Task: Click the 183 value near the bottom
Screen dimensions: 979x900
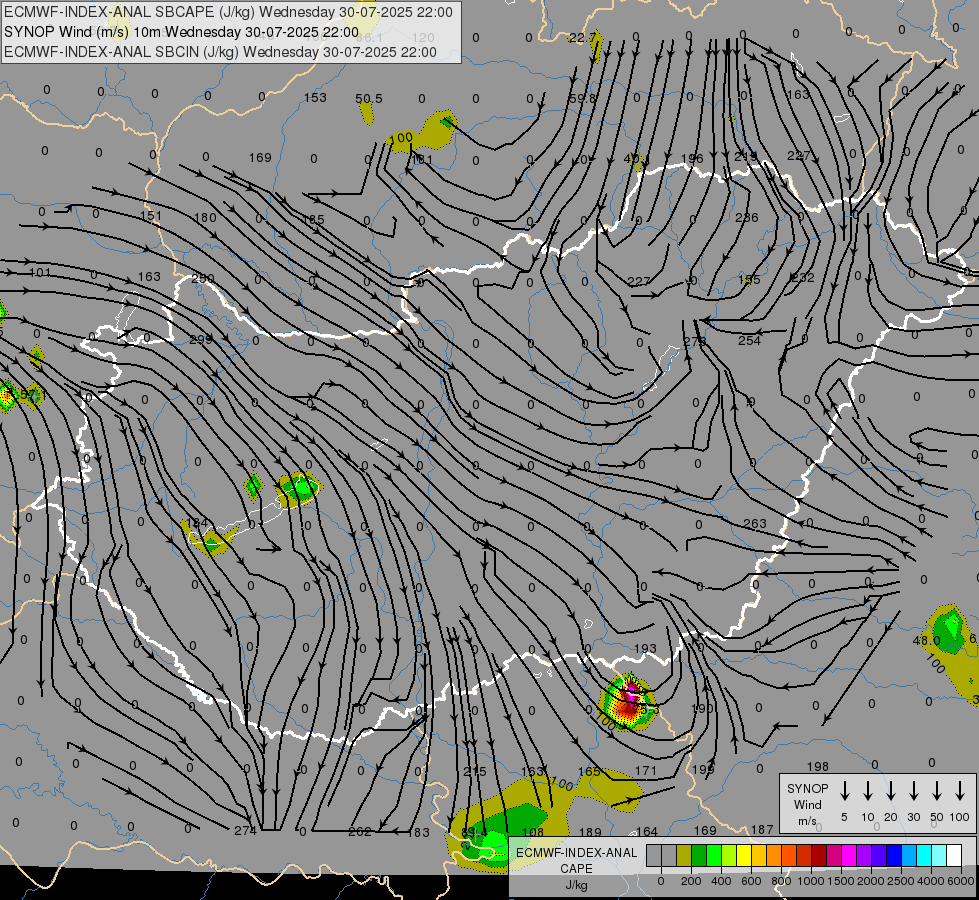Action: 418,832
